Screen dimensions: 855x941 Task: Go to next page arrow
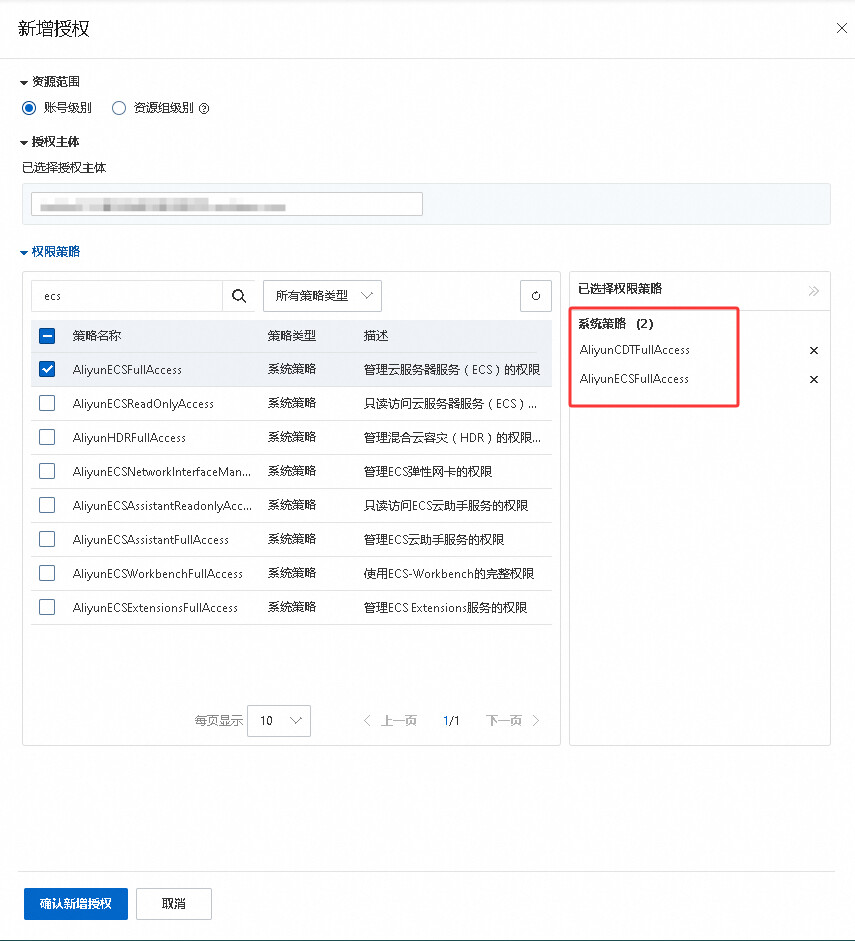[536, 721]
